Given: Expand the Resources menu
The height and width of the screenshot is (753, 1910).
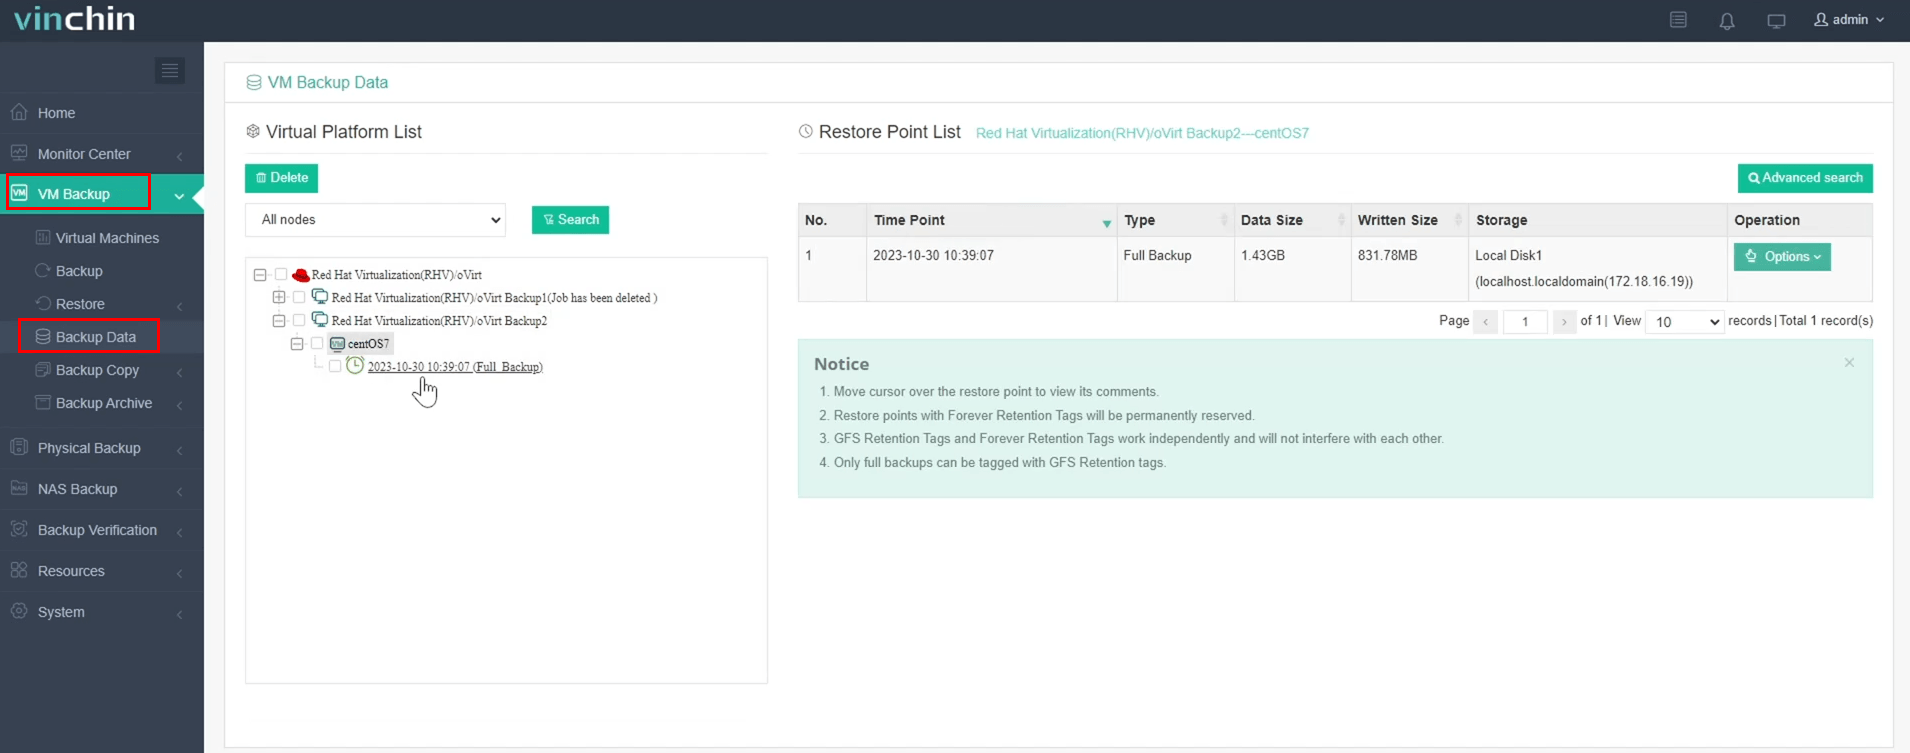Looking at the screenshot, I should pos(102,571).
